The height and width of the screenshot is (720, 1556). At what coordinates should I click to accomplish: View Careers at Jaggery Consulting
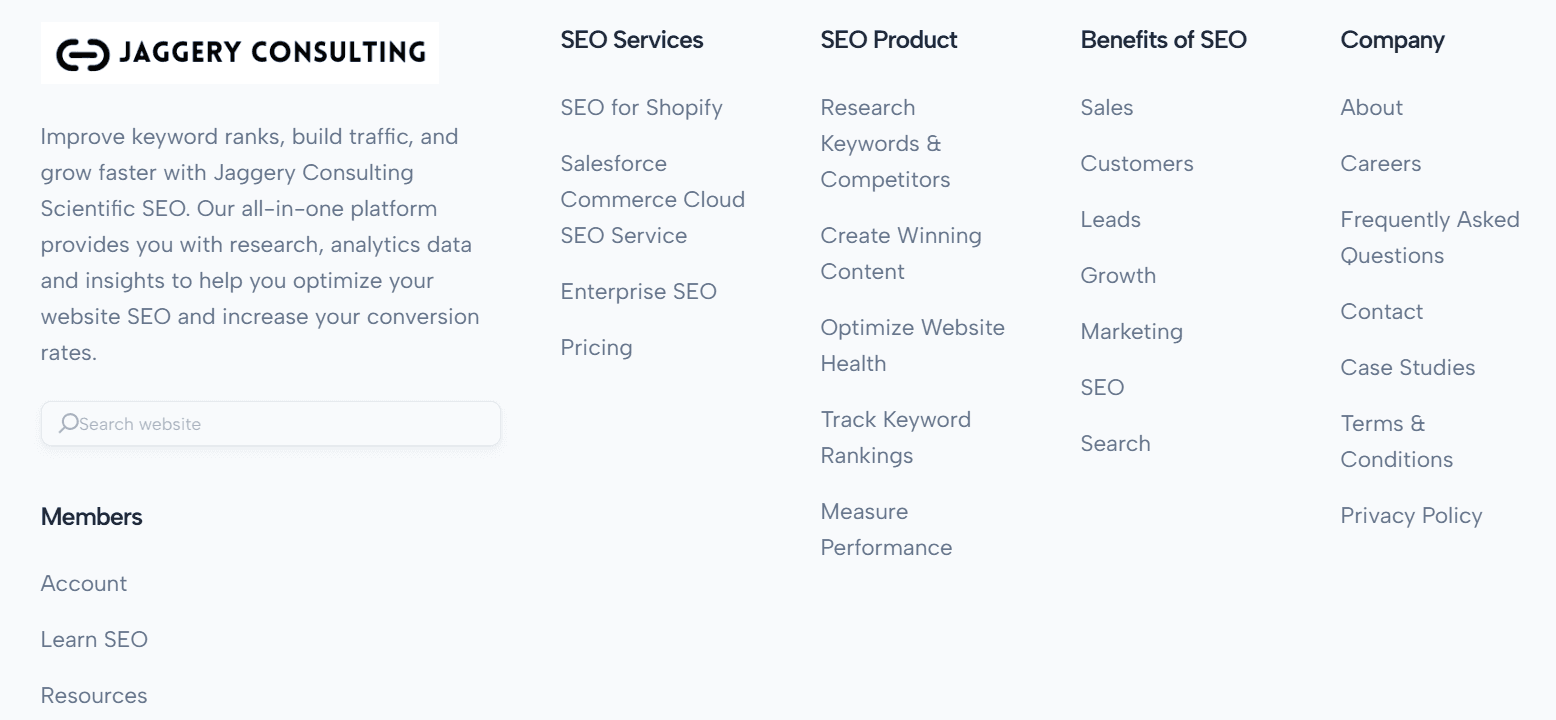click(1380, 163)
